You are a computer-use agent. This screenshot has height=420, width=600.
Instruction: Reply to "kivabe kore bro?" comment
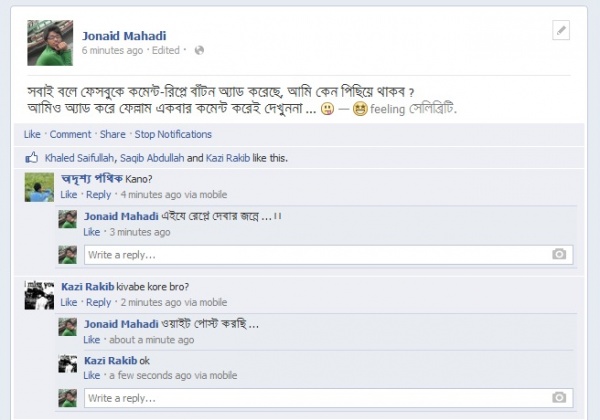click(x=99, y=302)
